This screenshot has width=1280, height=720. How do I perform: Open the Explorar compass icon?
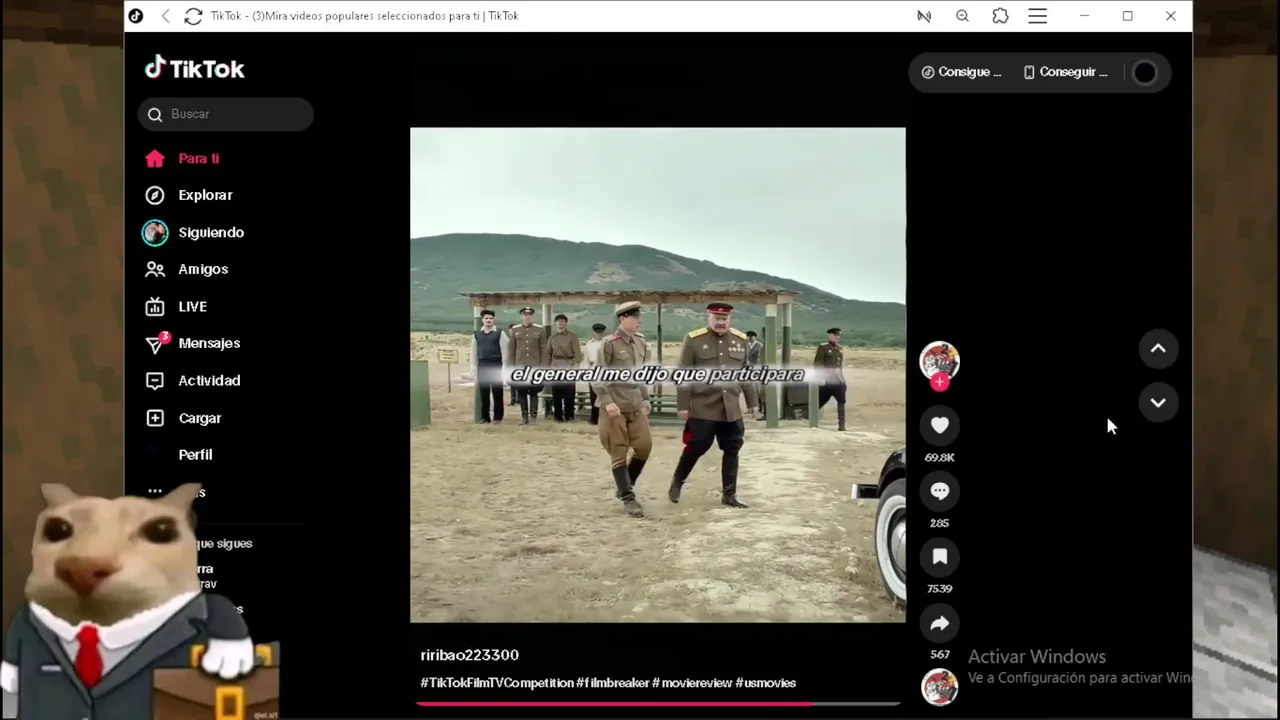154,195
